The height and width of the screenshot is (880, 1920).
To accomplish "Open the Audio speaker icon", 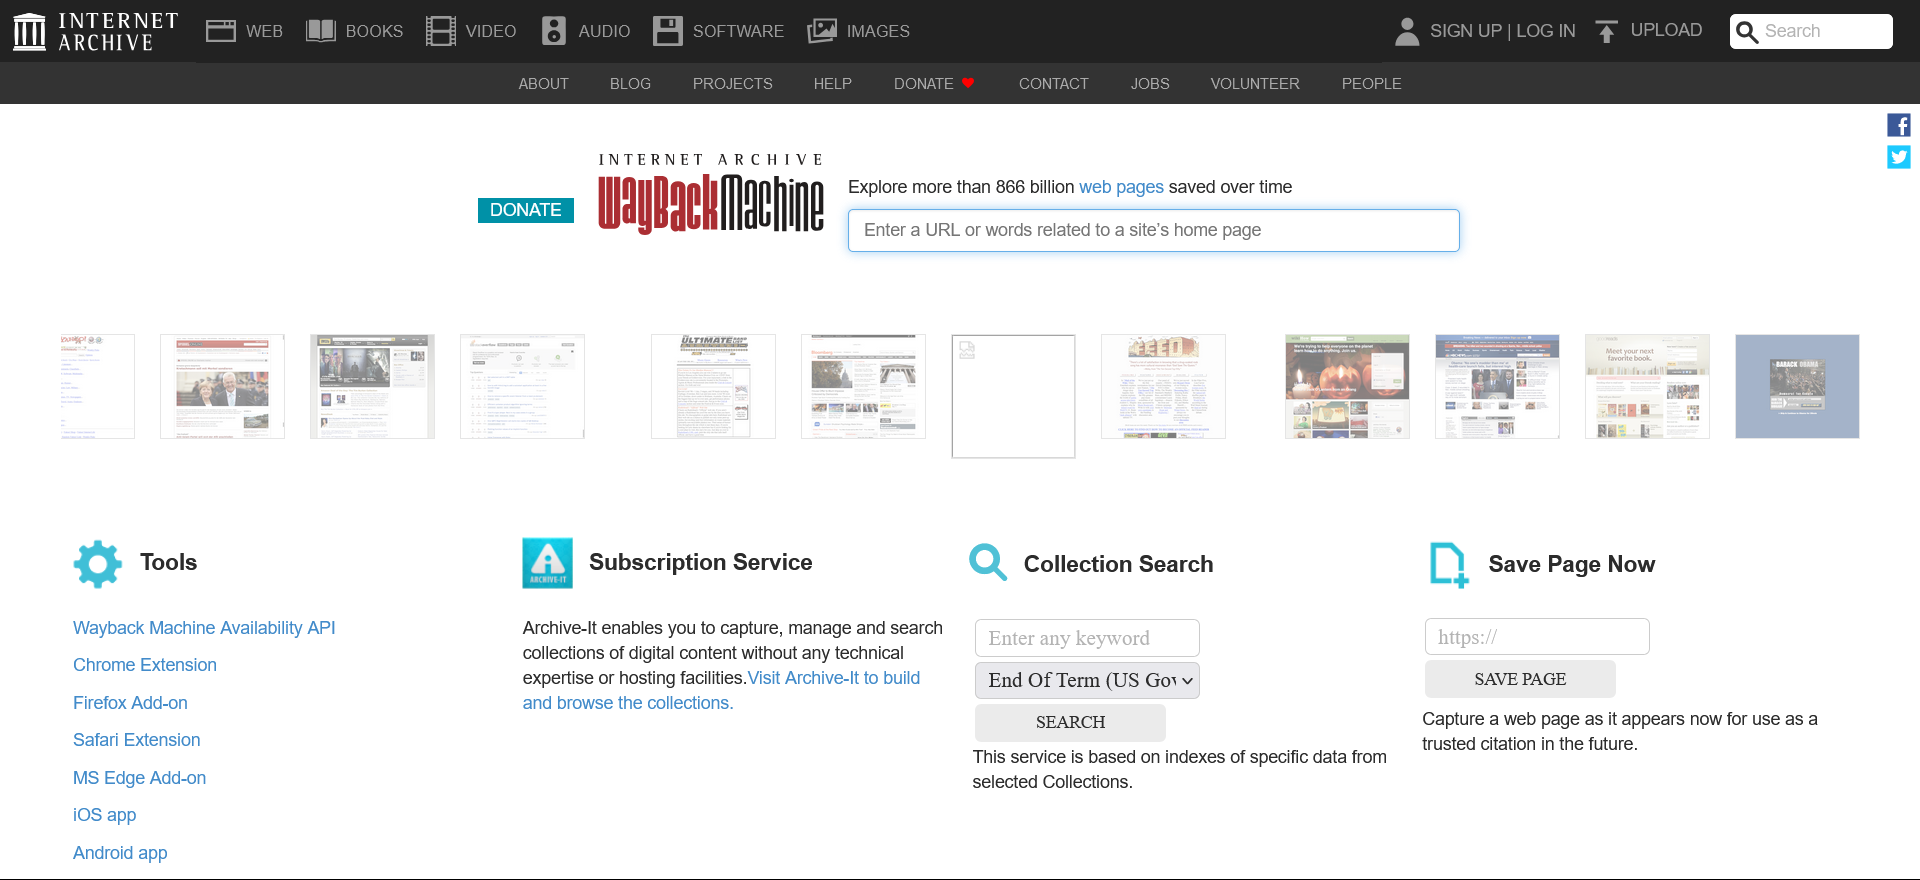I will point(553,31).
